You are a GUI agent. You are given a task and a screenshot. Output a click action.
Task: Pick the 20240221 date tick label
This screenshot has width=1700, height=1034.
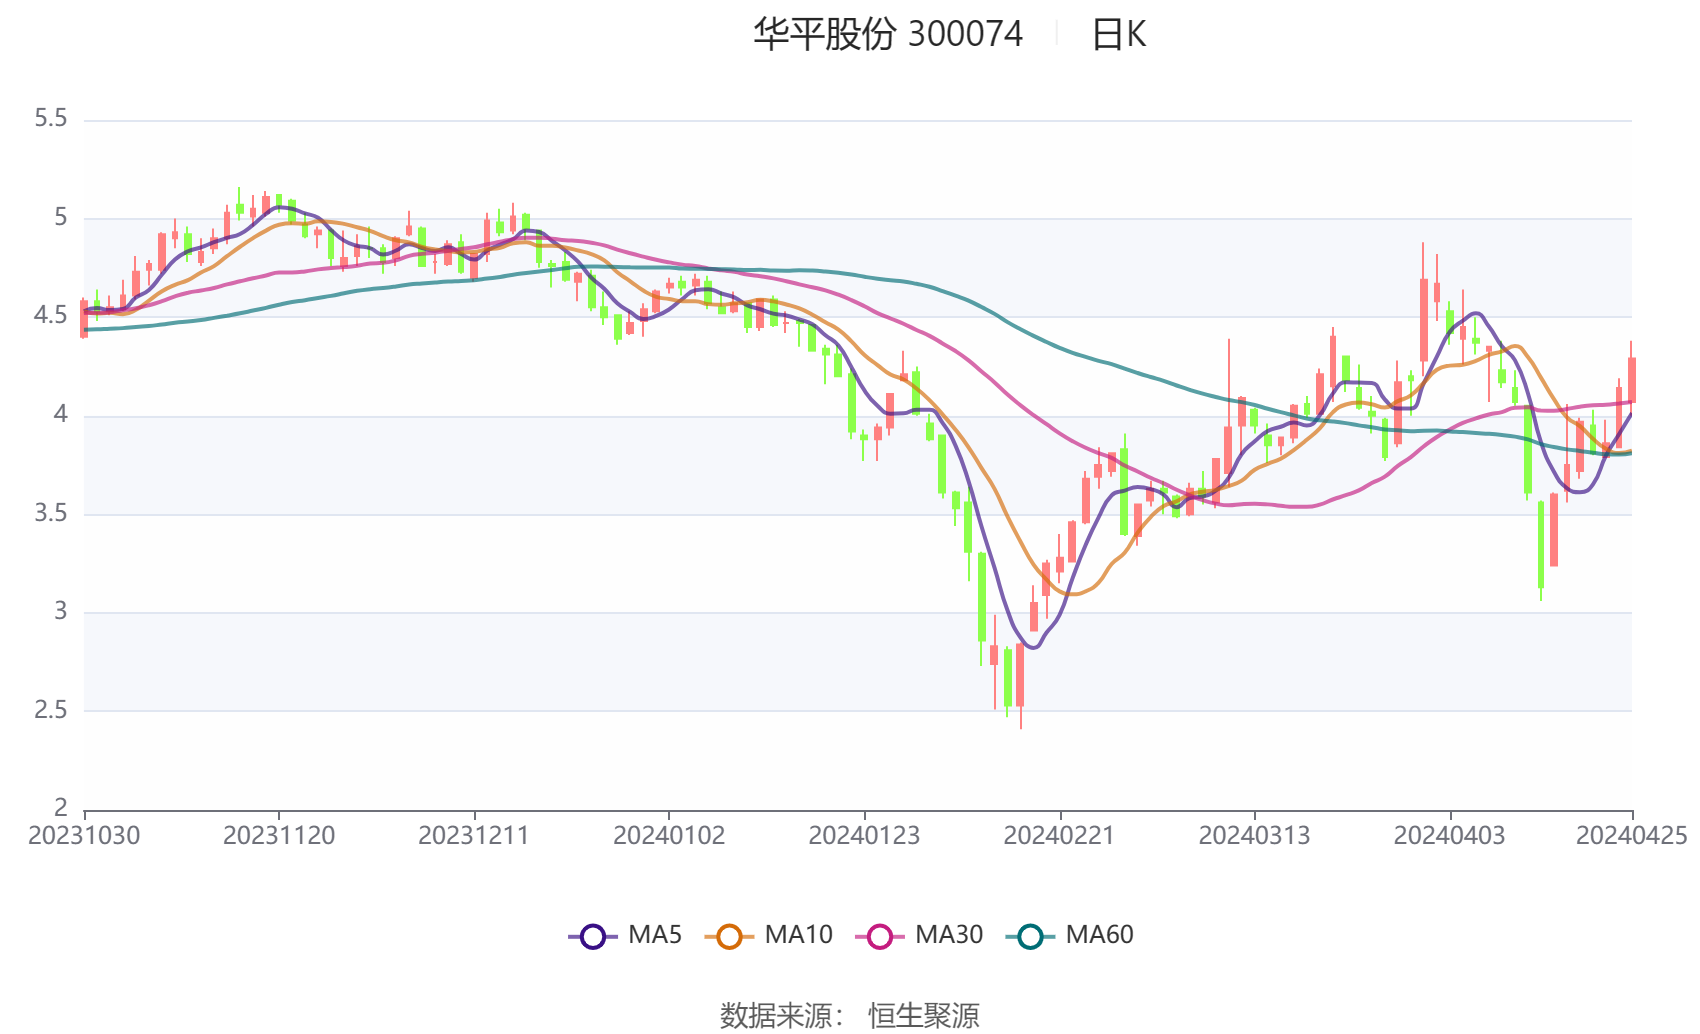click(1059, 836)
